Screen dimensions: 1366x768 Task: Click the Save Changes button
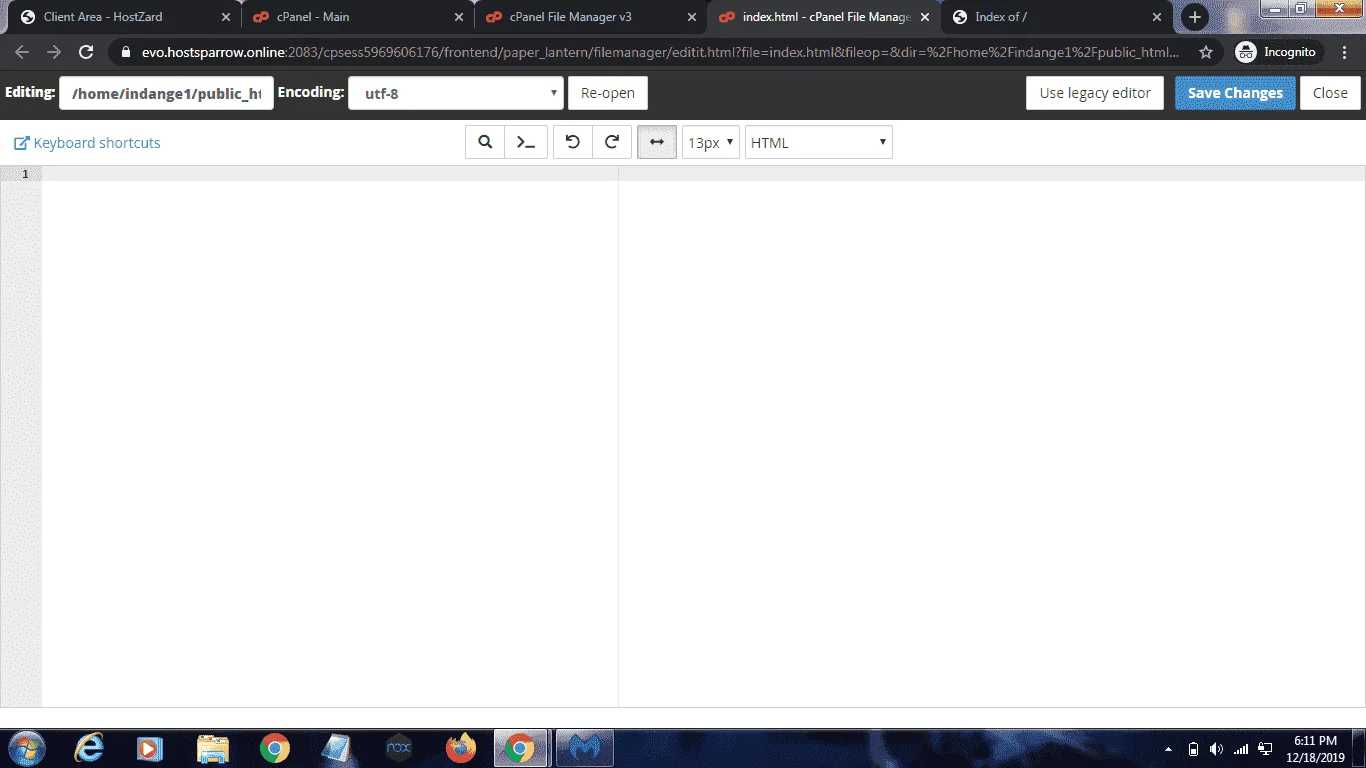[x=1235, y=93]
